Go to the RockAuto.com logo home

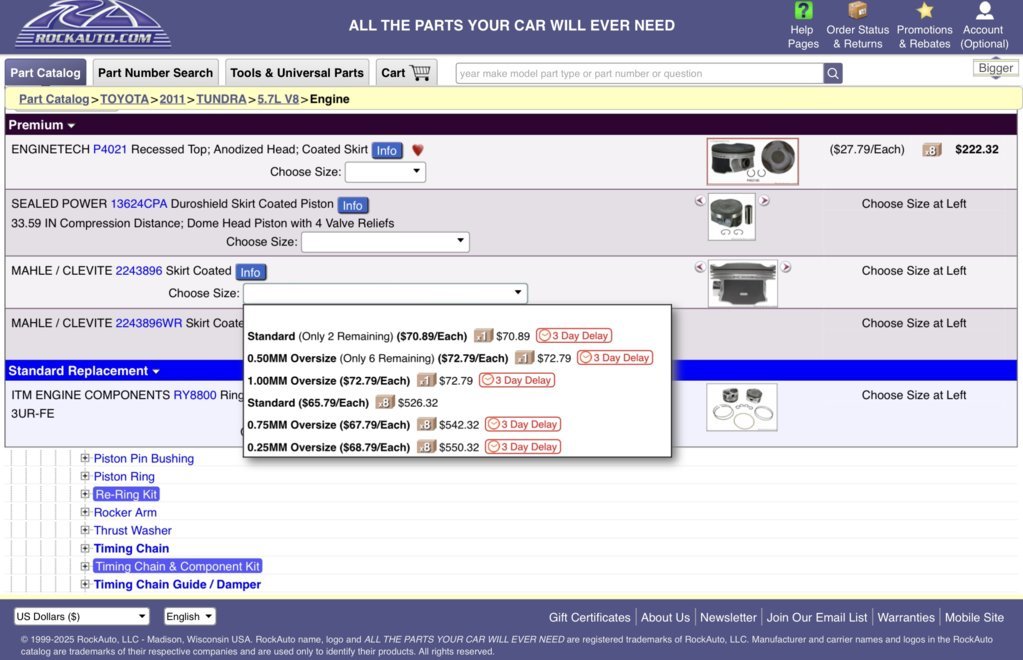pyautogui.click(x=93, y=25)
